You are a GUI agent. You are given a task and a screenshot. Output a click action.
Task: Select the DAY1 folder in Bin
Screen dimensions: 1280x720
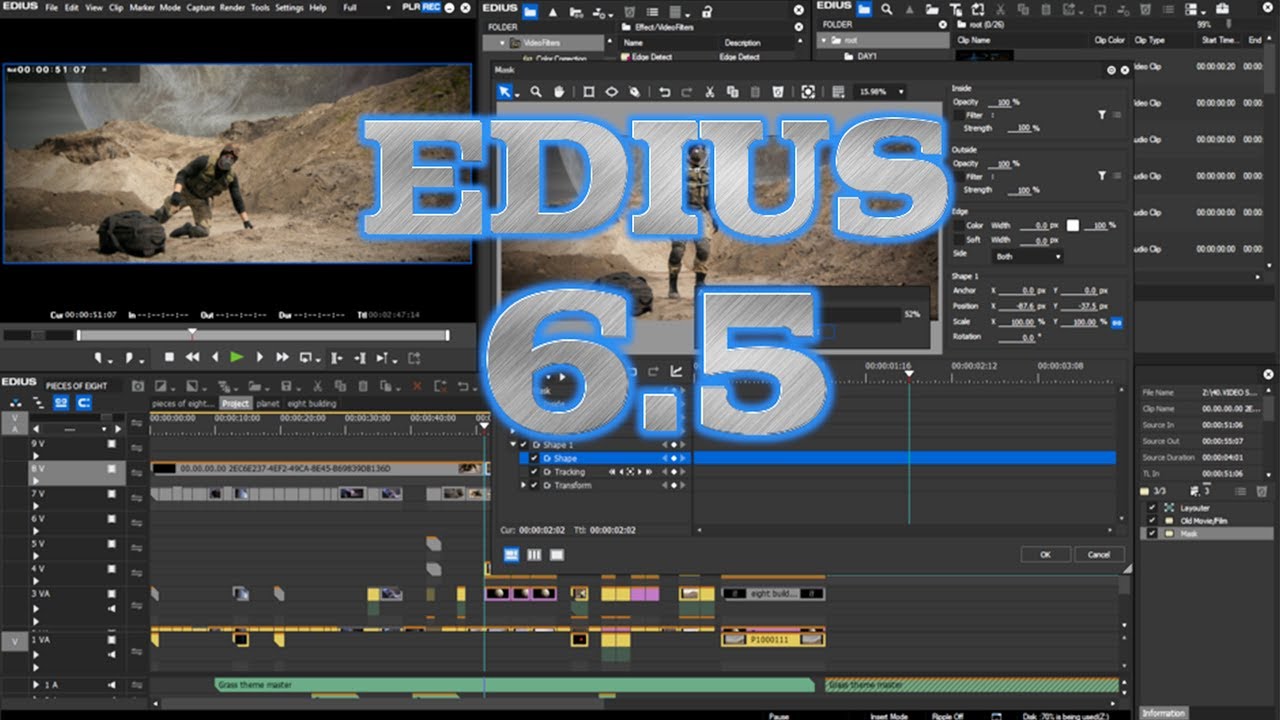click(x=867, y=57)
